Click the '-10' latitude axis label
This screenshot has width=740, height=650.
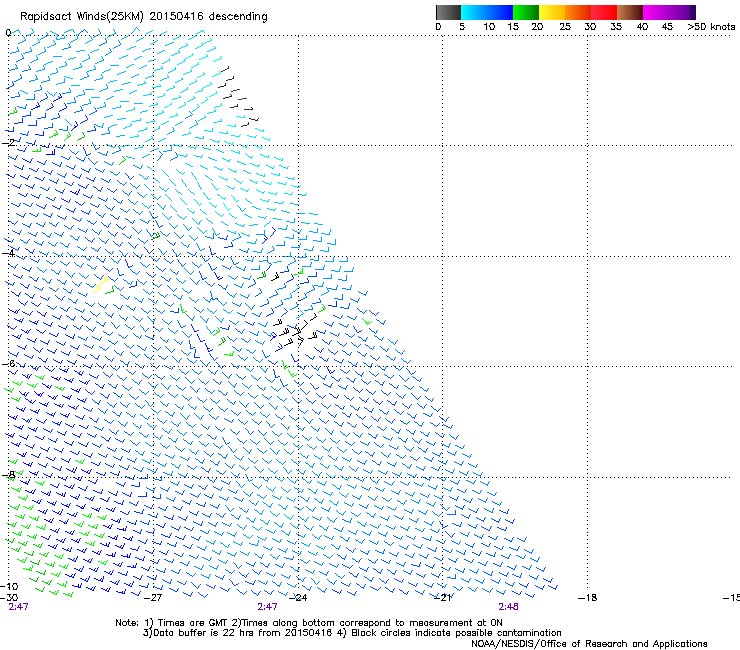9,586
